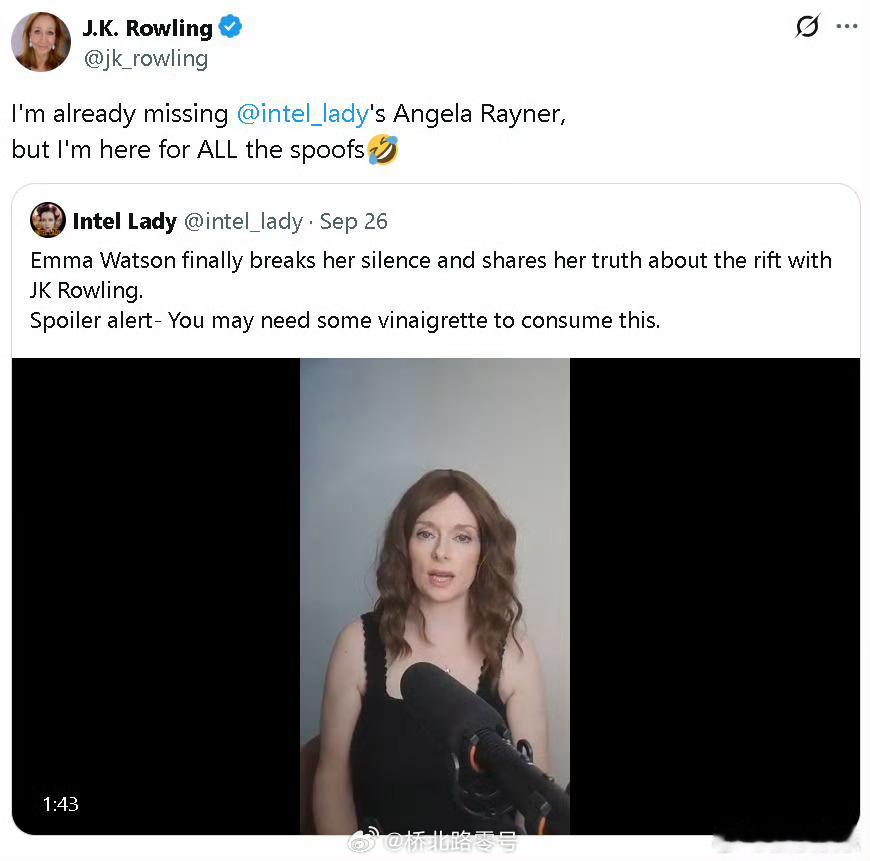The height and width of the screenshot is (861, 870).
Task: Play the quoted video of the woman
Action: 435,596
